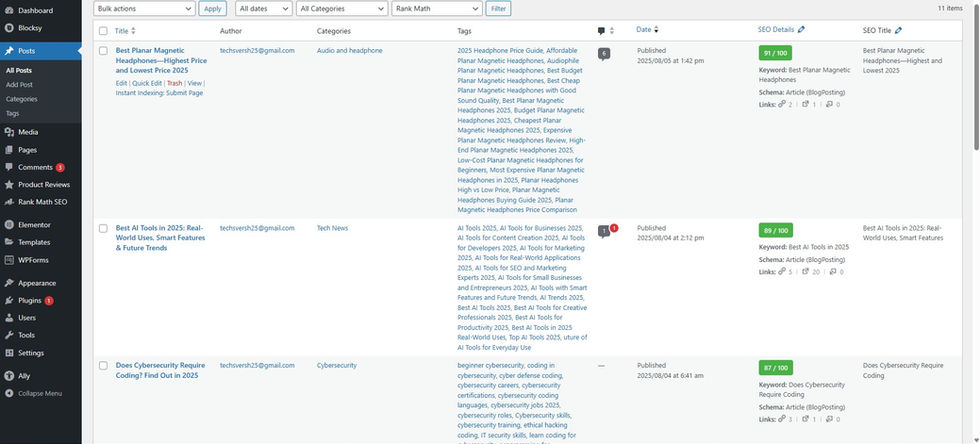Sort posts by Title column

(125, 31)
